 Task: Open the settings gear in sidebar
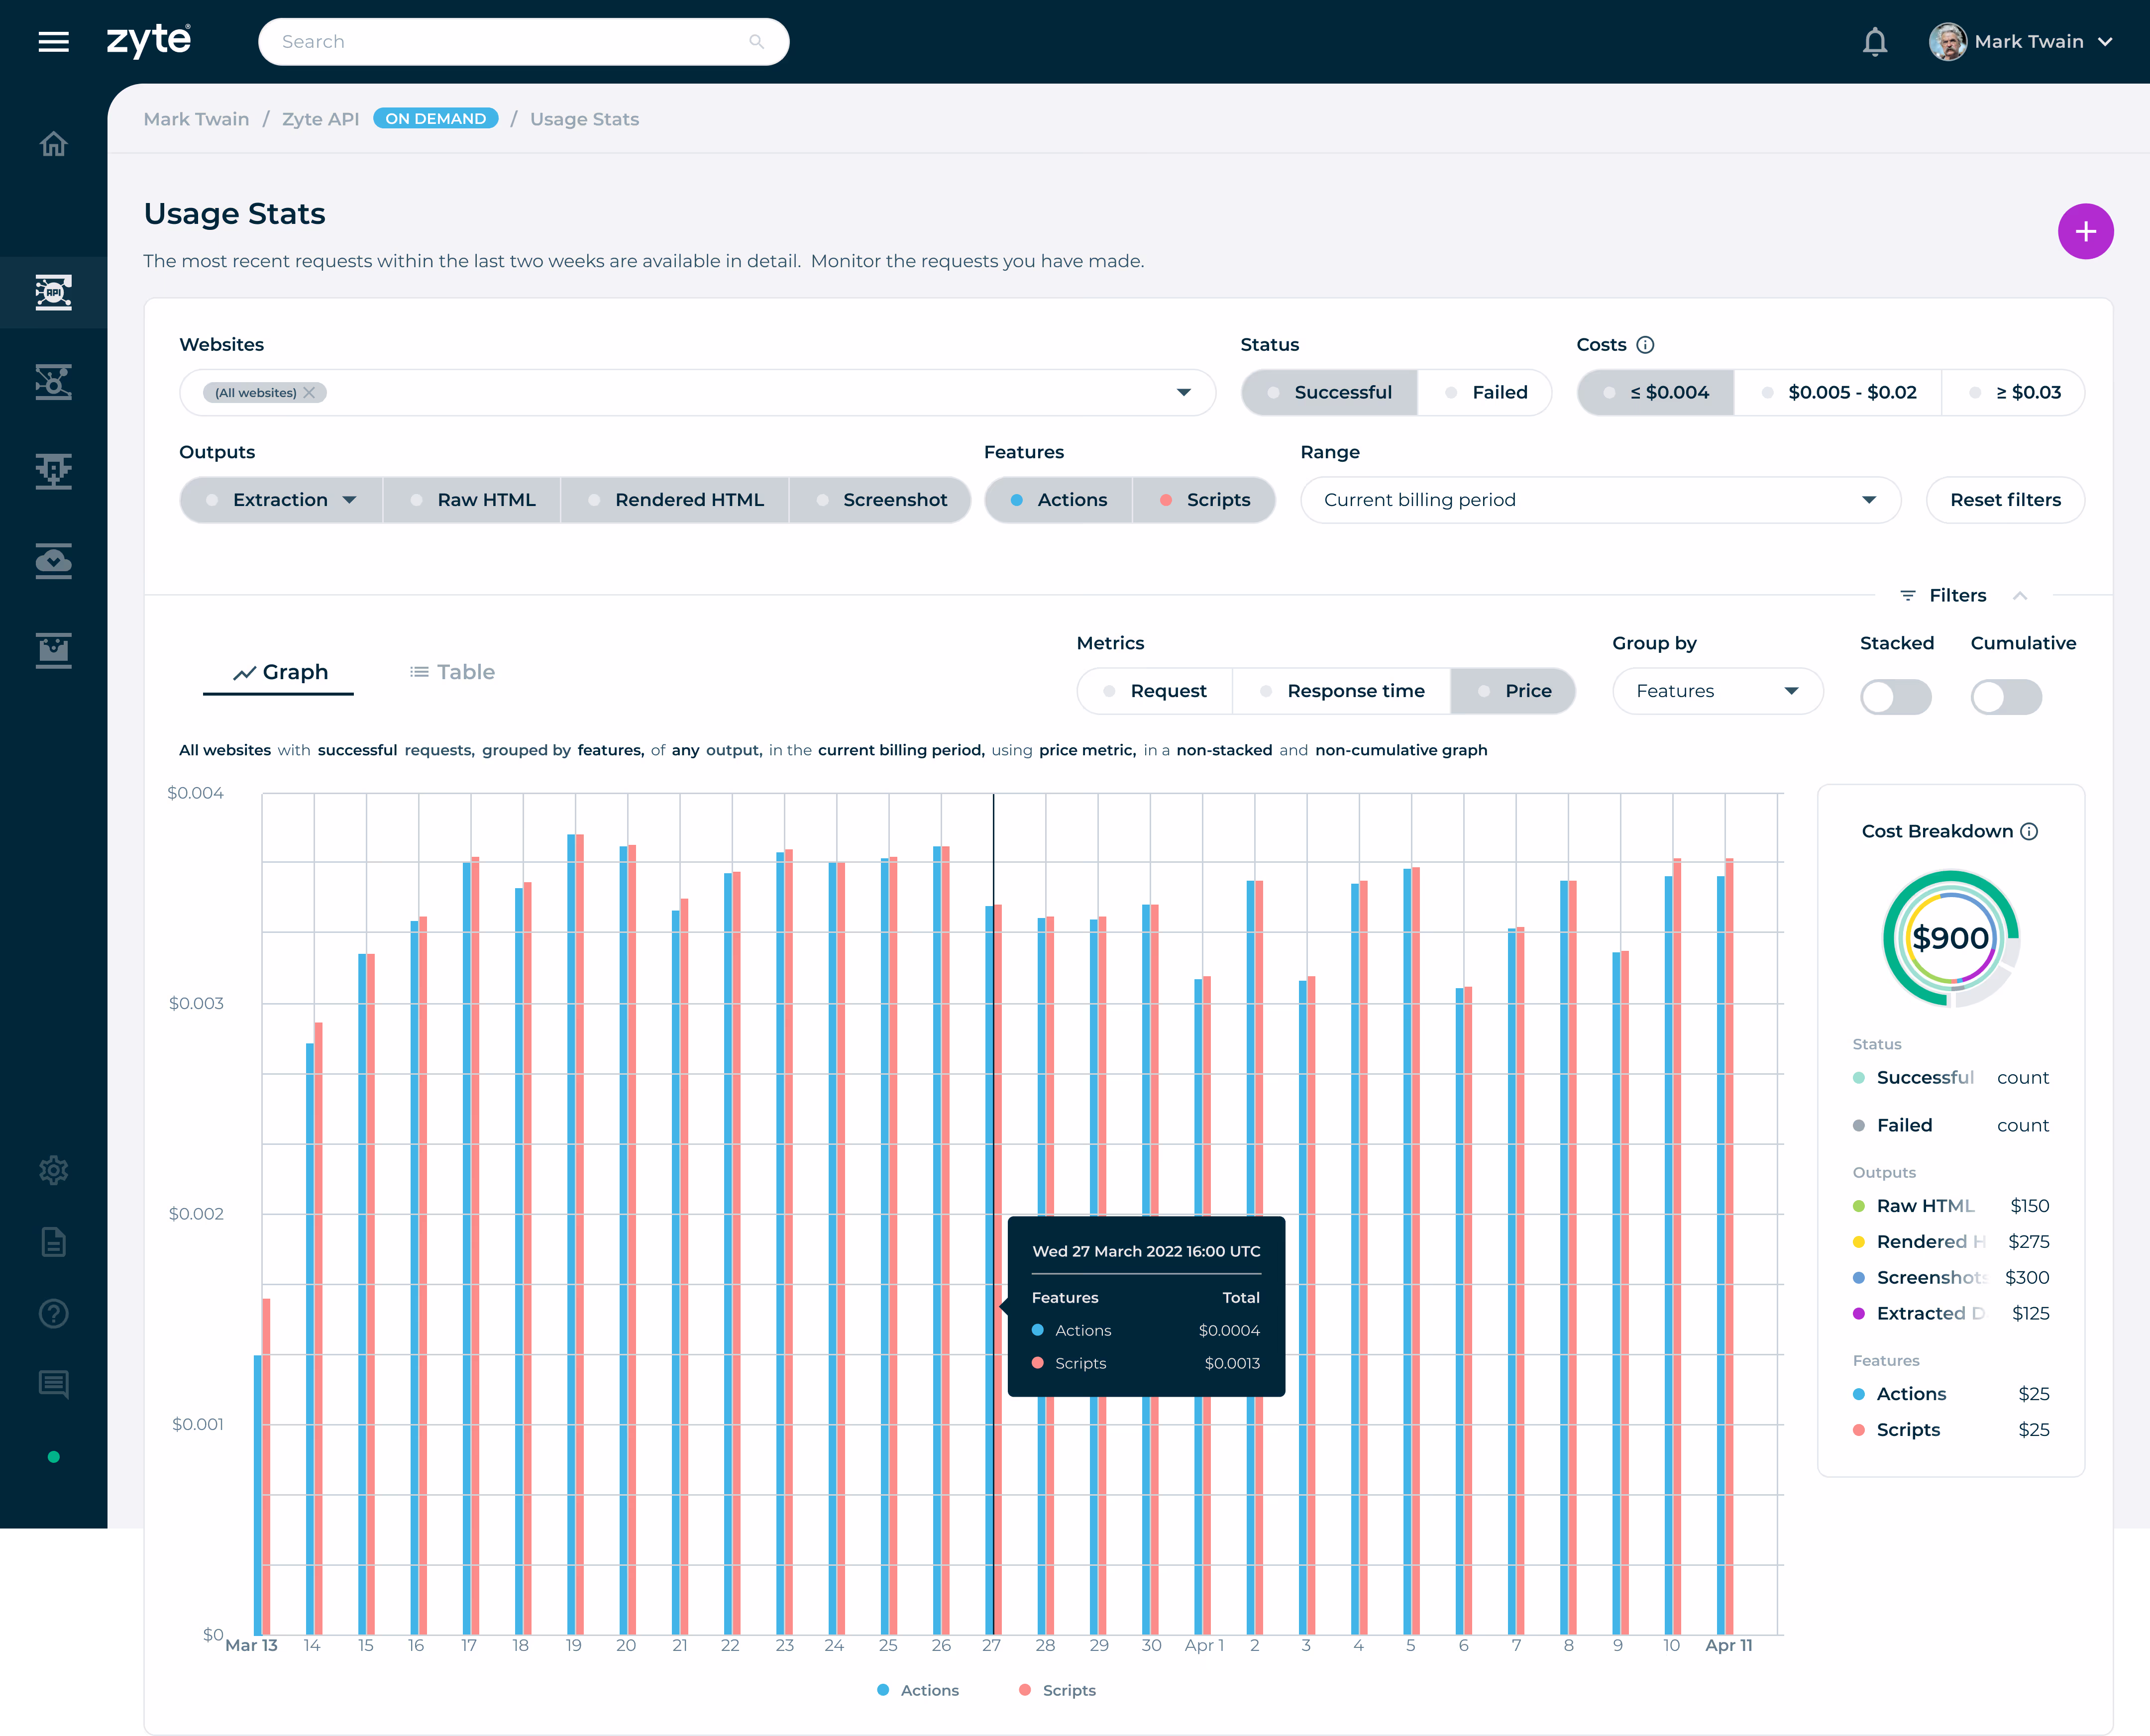click(53, 1170)
